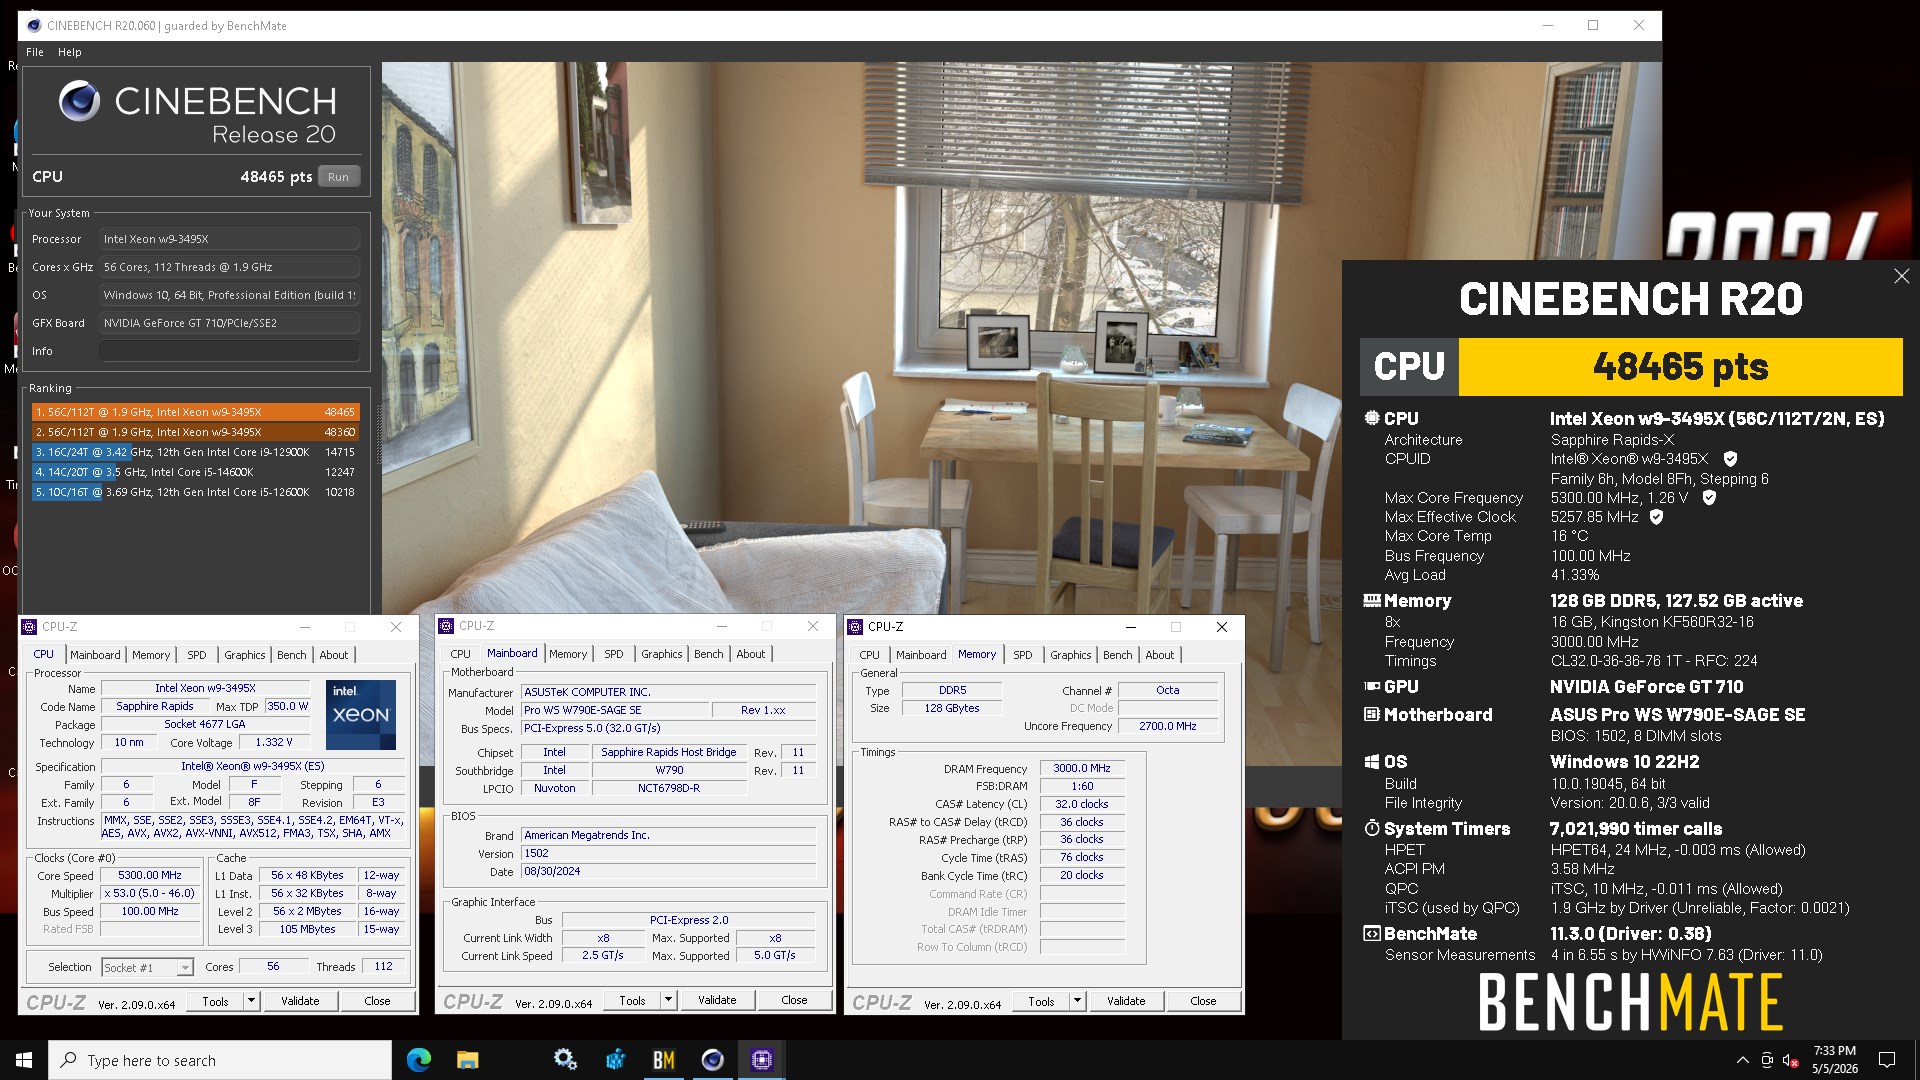Screen dimensions: 1920x1080
Task: Click Validate in right CPU-Z window
Action: pos(1126,1001)
